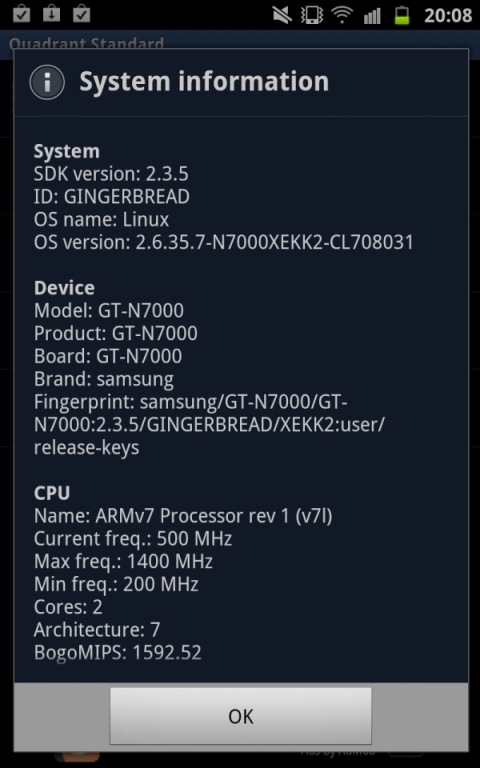480x768 pixels.
Task: Tap the BogoMIPS: 1592.52 line
Action: click(118, 652)
